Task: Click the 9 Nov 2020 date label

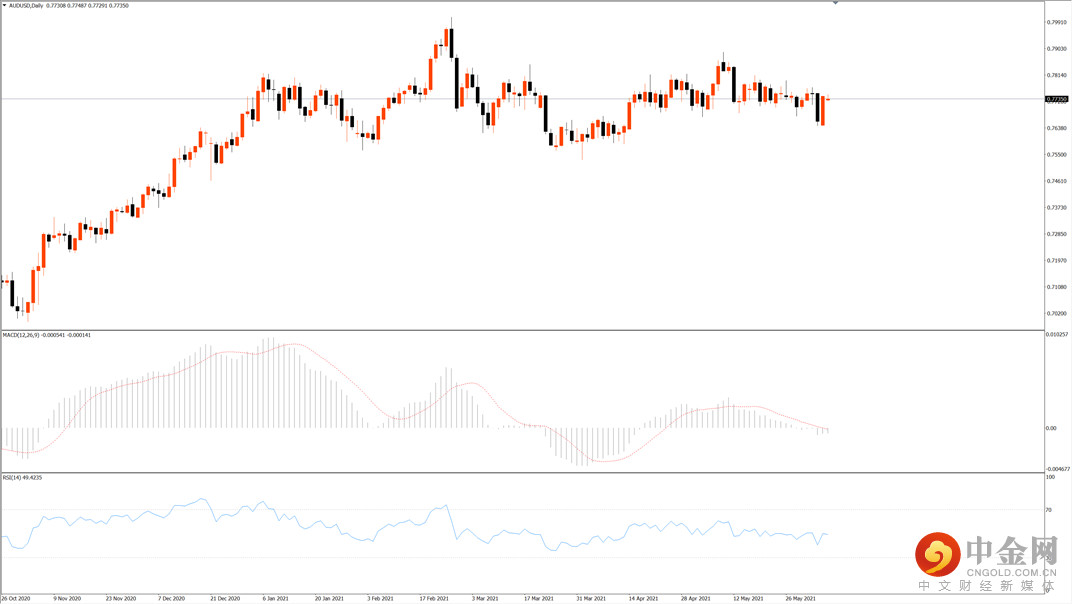Action: pos(68,599)
